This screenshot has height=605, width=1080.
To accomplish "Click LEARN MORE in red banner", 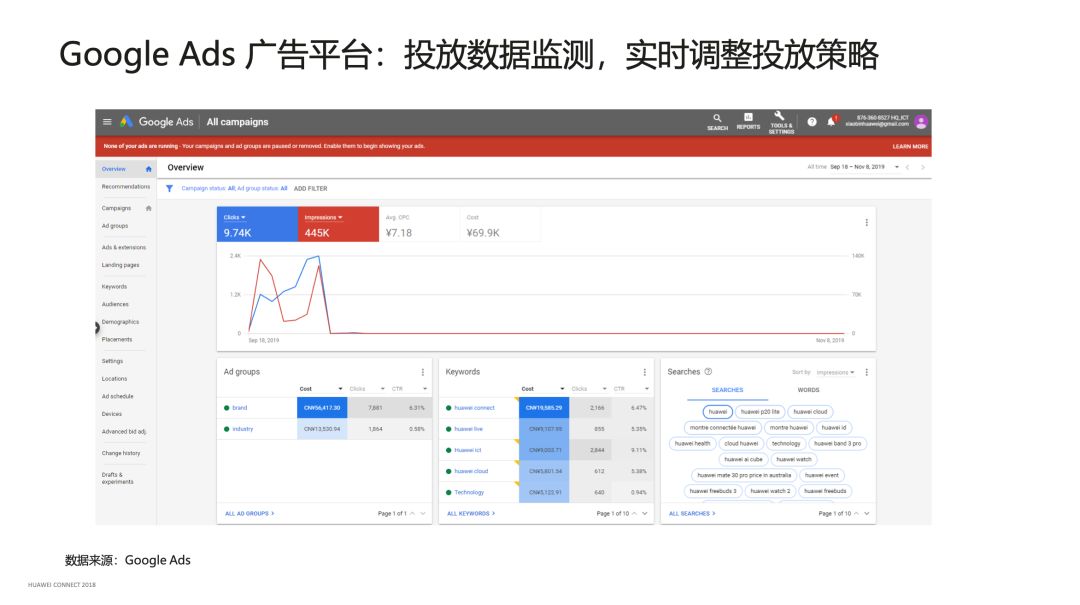I will [x=910, y=147].
